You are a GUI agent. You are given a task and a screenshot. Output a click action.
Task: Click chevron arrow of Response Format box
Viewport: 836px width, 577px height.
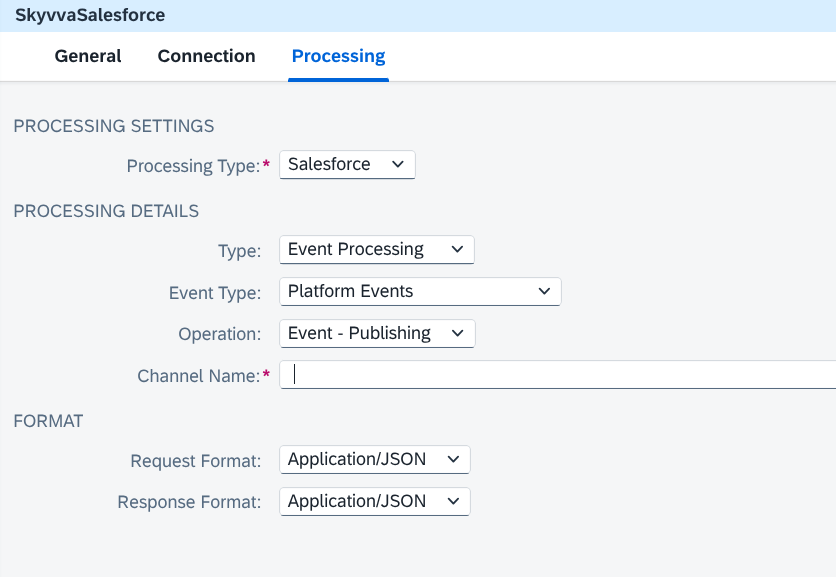(x=453, y=501)
